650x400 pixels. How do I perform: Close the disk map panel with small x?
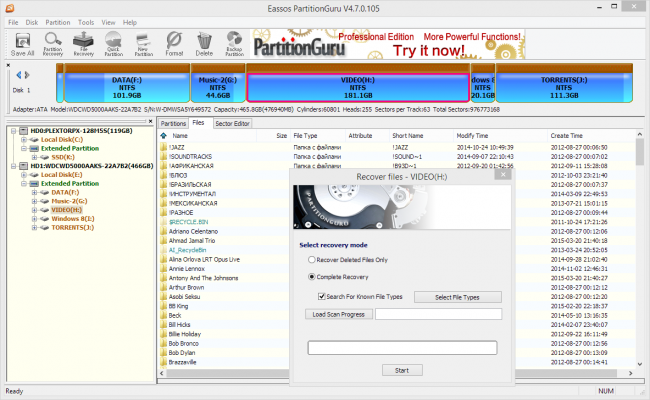8,65
